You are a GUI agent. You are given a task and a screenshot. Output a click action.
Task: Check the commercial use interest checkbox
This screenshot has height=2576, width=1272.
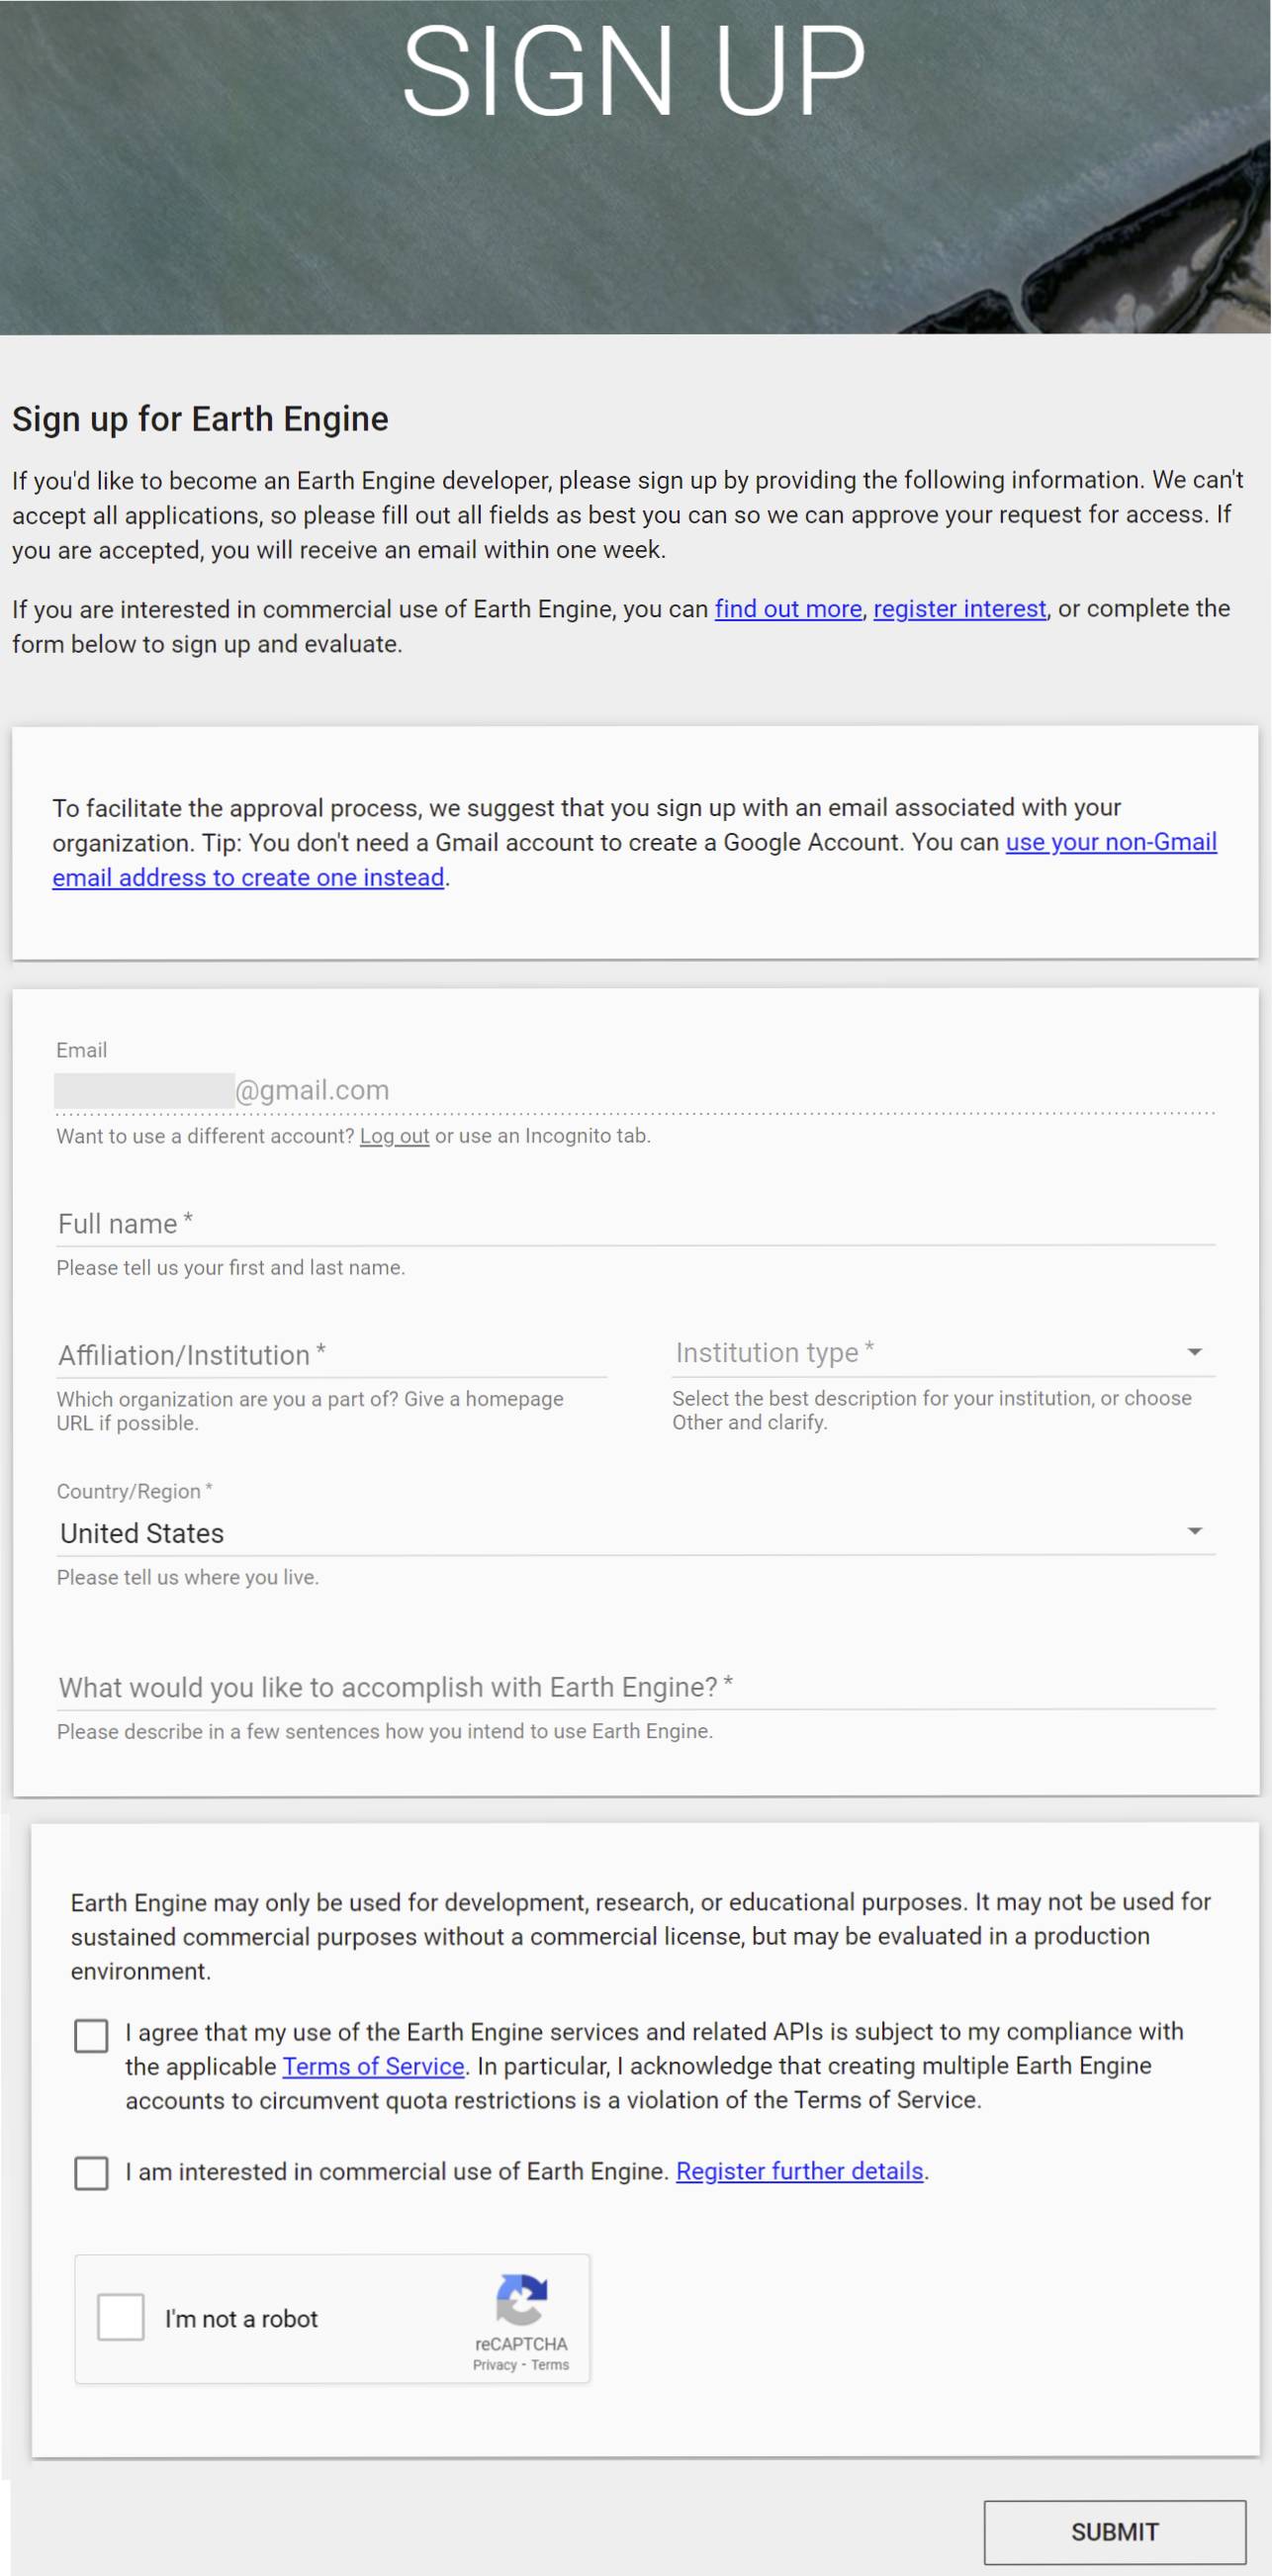pyautogui.click(x=91, y=2174)
